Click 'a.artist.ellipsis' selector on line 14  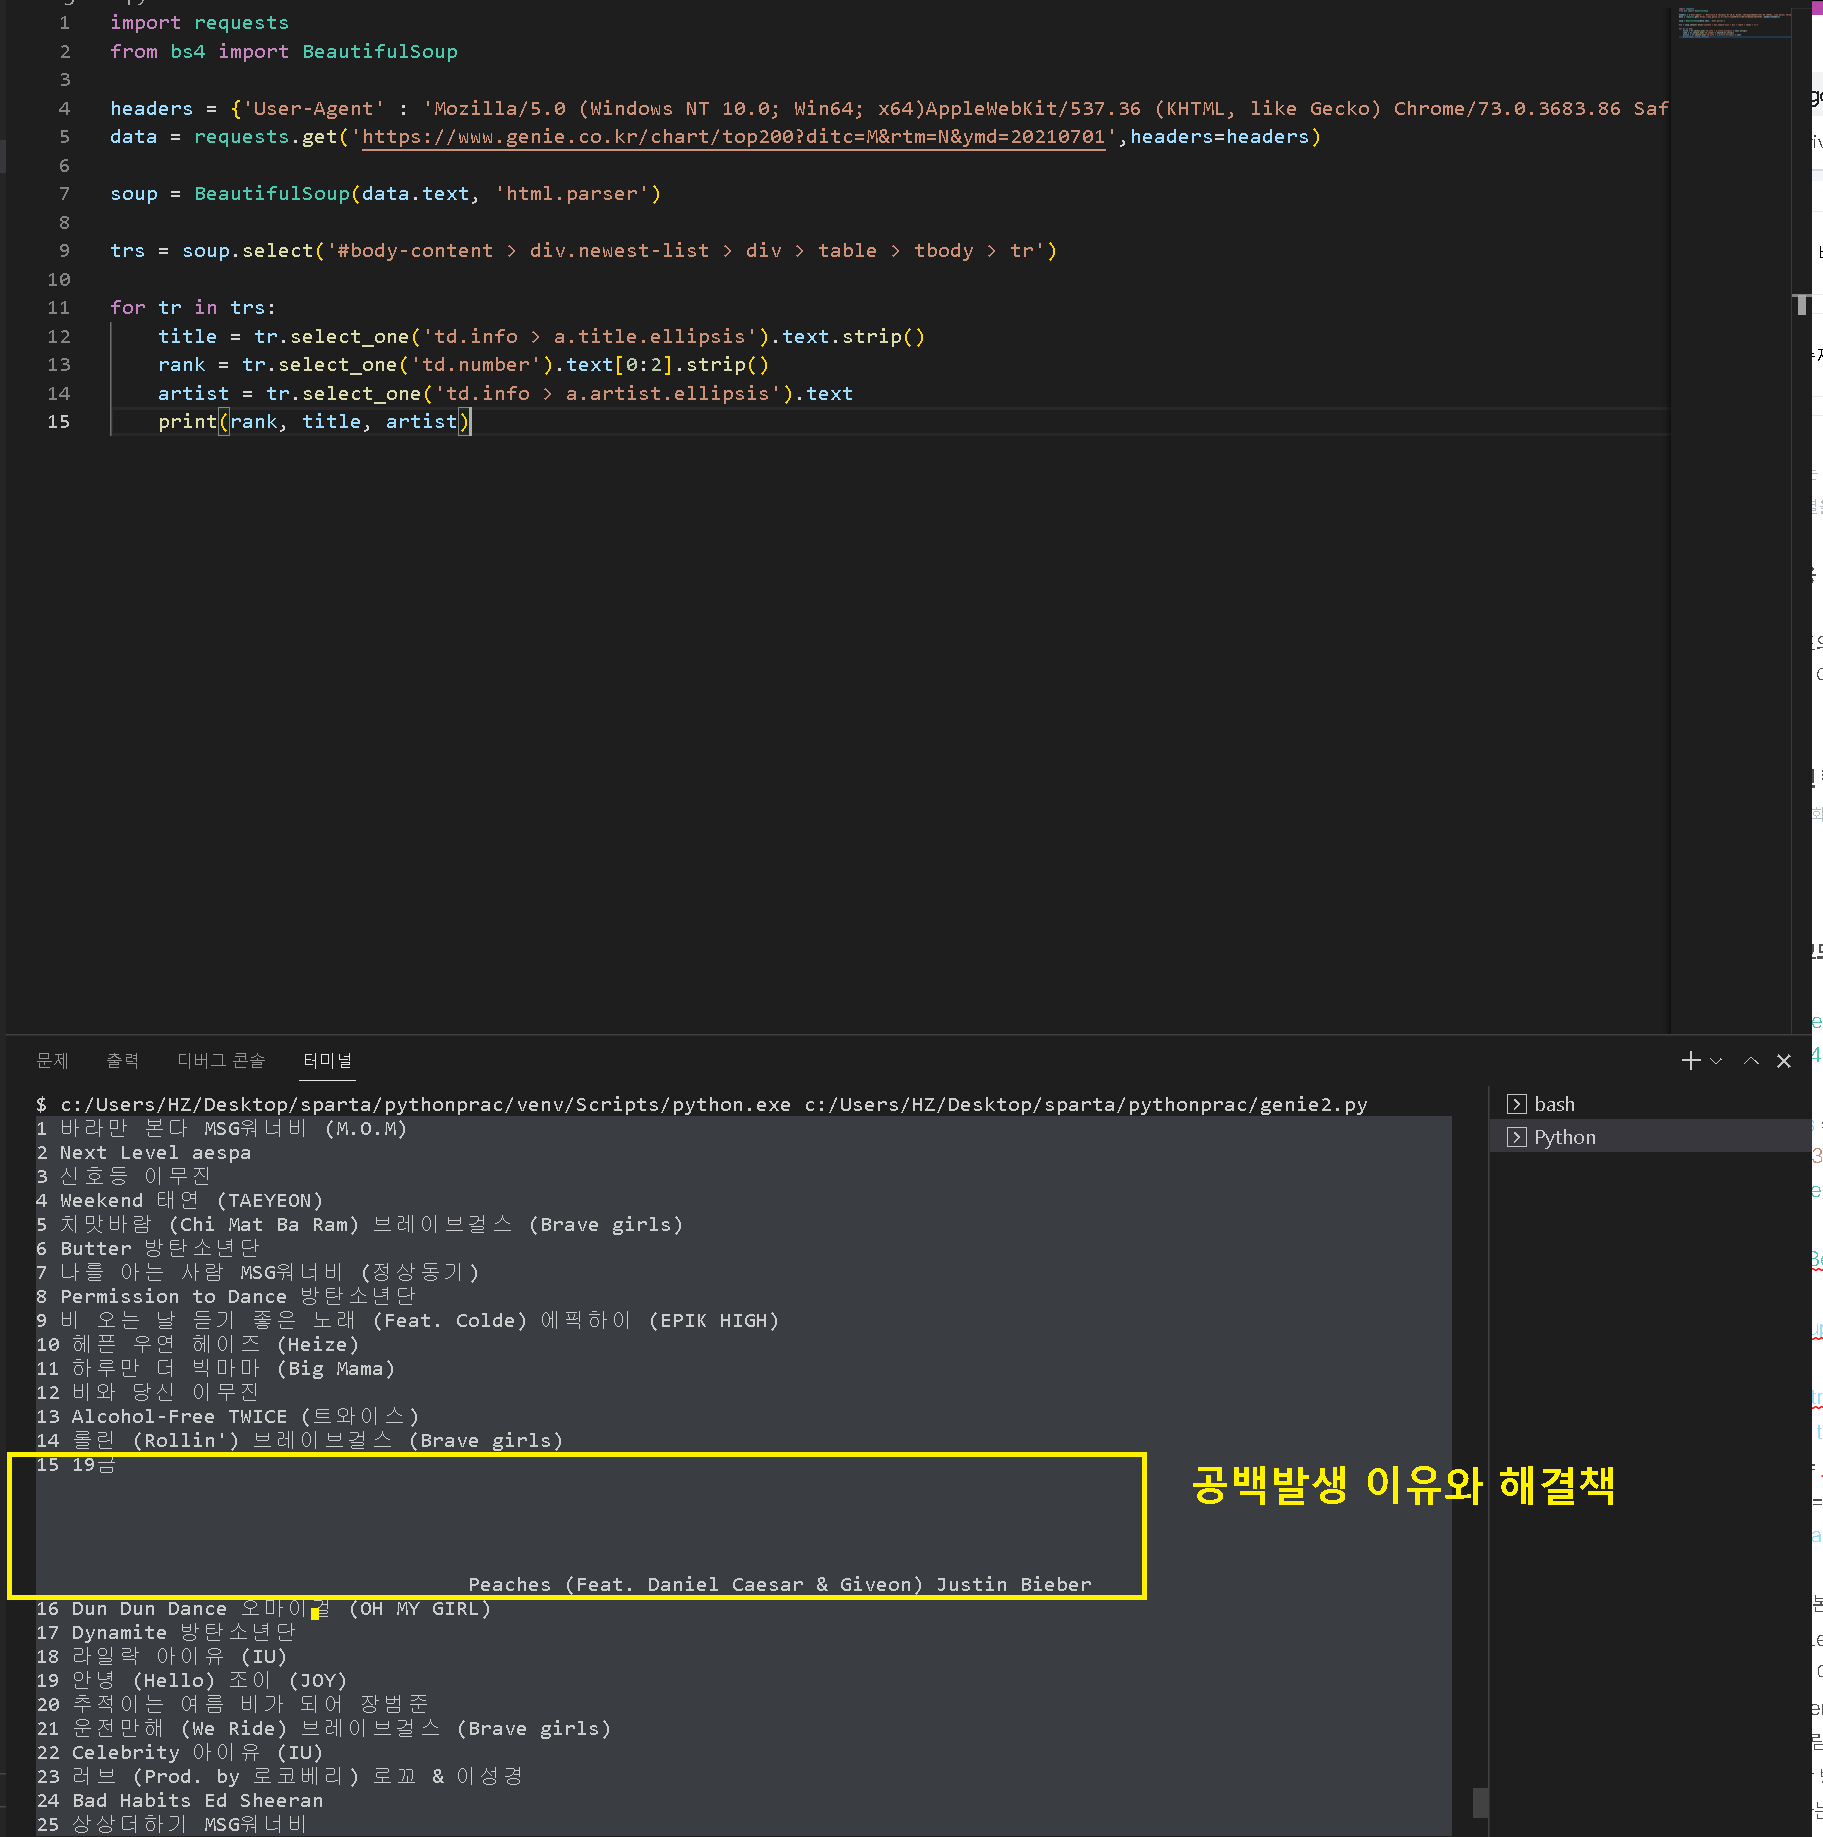coord(668,394)
